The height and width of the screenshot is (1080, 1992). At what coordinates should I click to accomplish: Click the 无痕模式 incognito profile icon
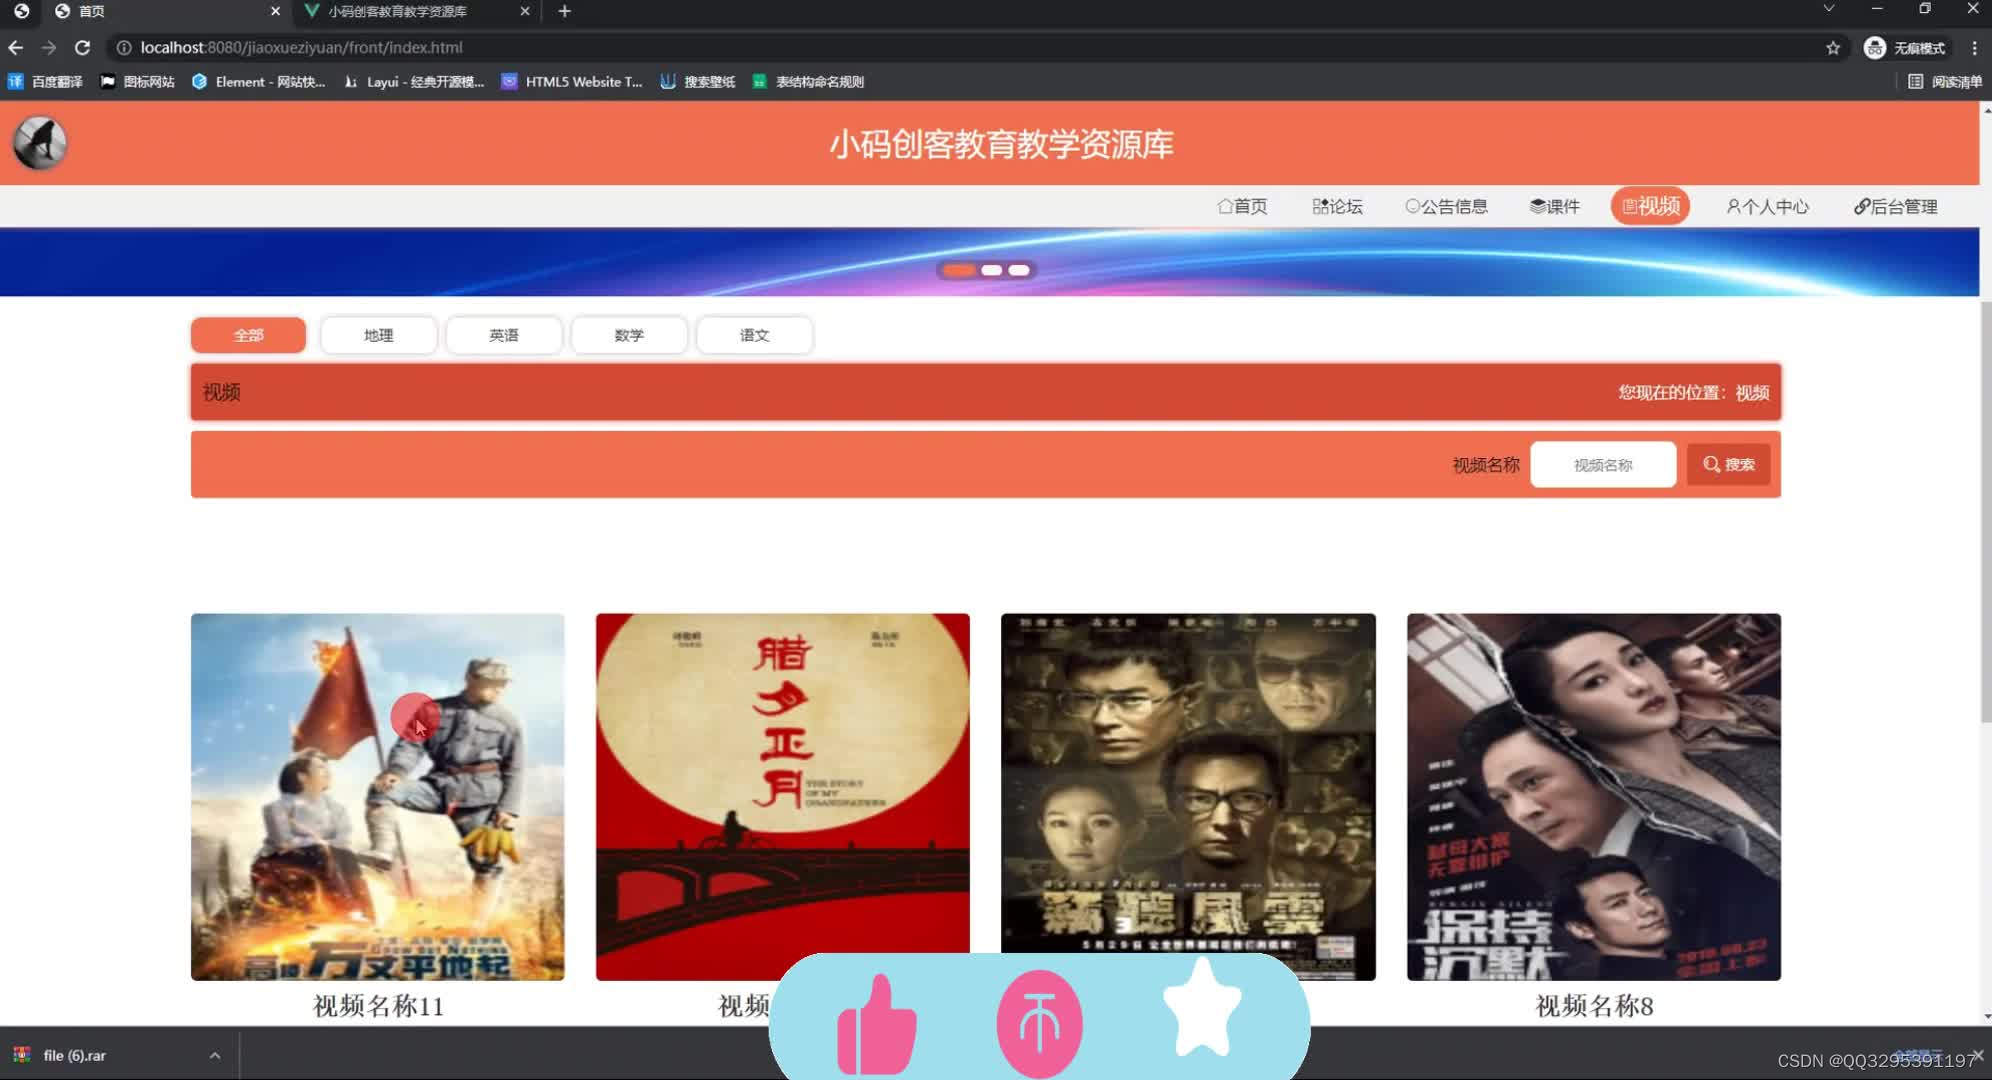point(1875,47)
